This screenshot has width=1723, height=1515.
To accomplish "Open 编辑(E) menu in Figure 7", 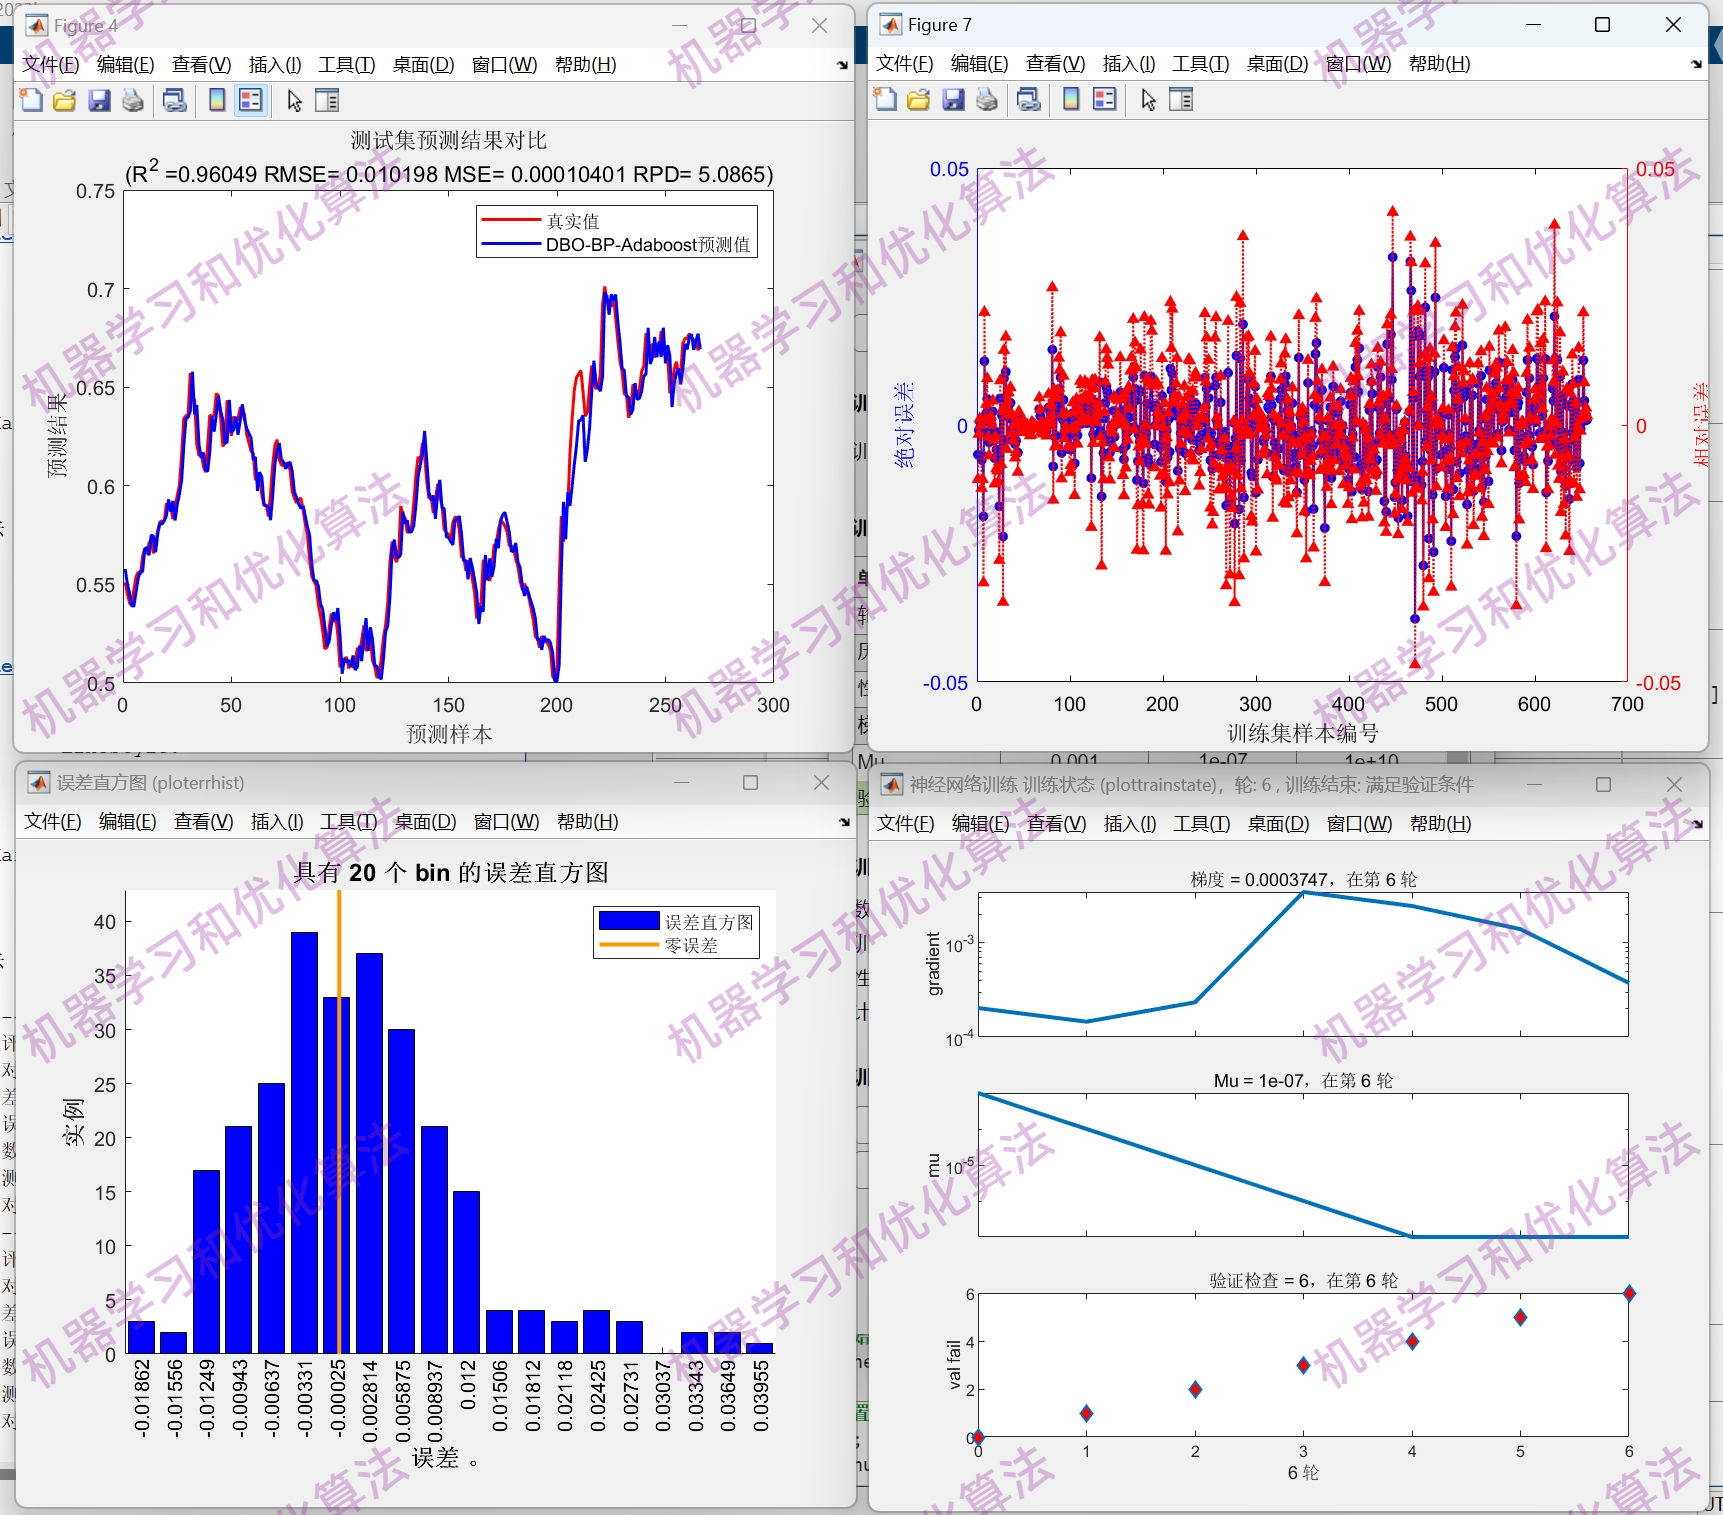I will [x=980, y=64].
